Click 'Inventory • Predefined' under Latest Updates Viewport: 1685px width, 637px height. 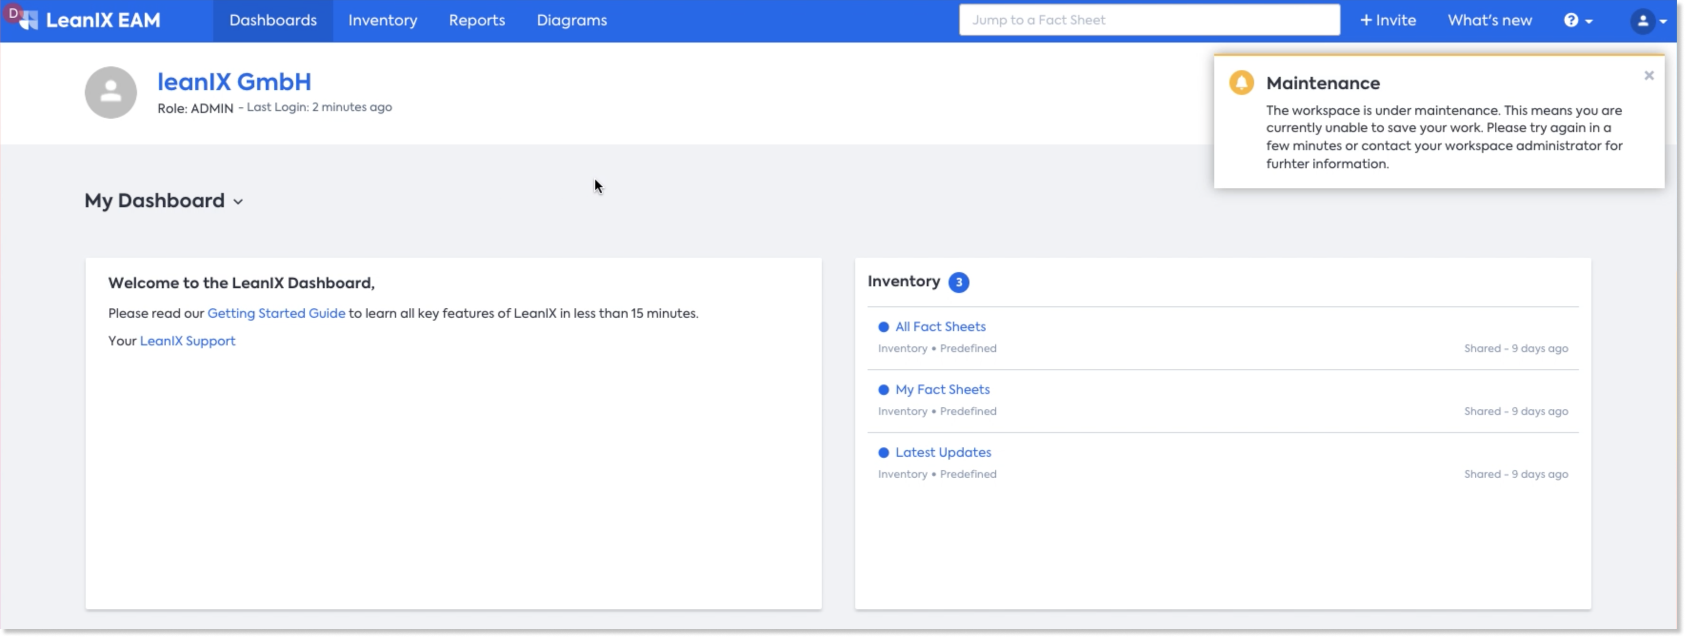click(937, 475)
